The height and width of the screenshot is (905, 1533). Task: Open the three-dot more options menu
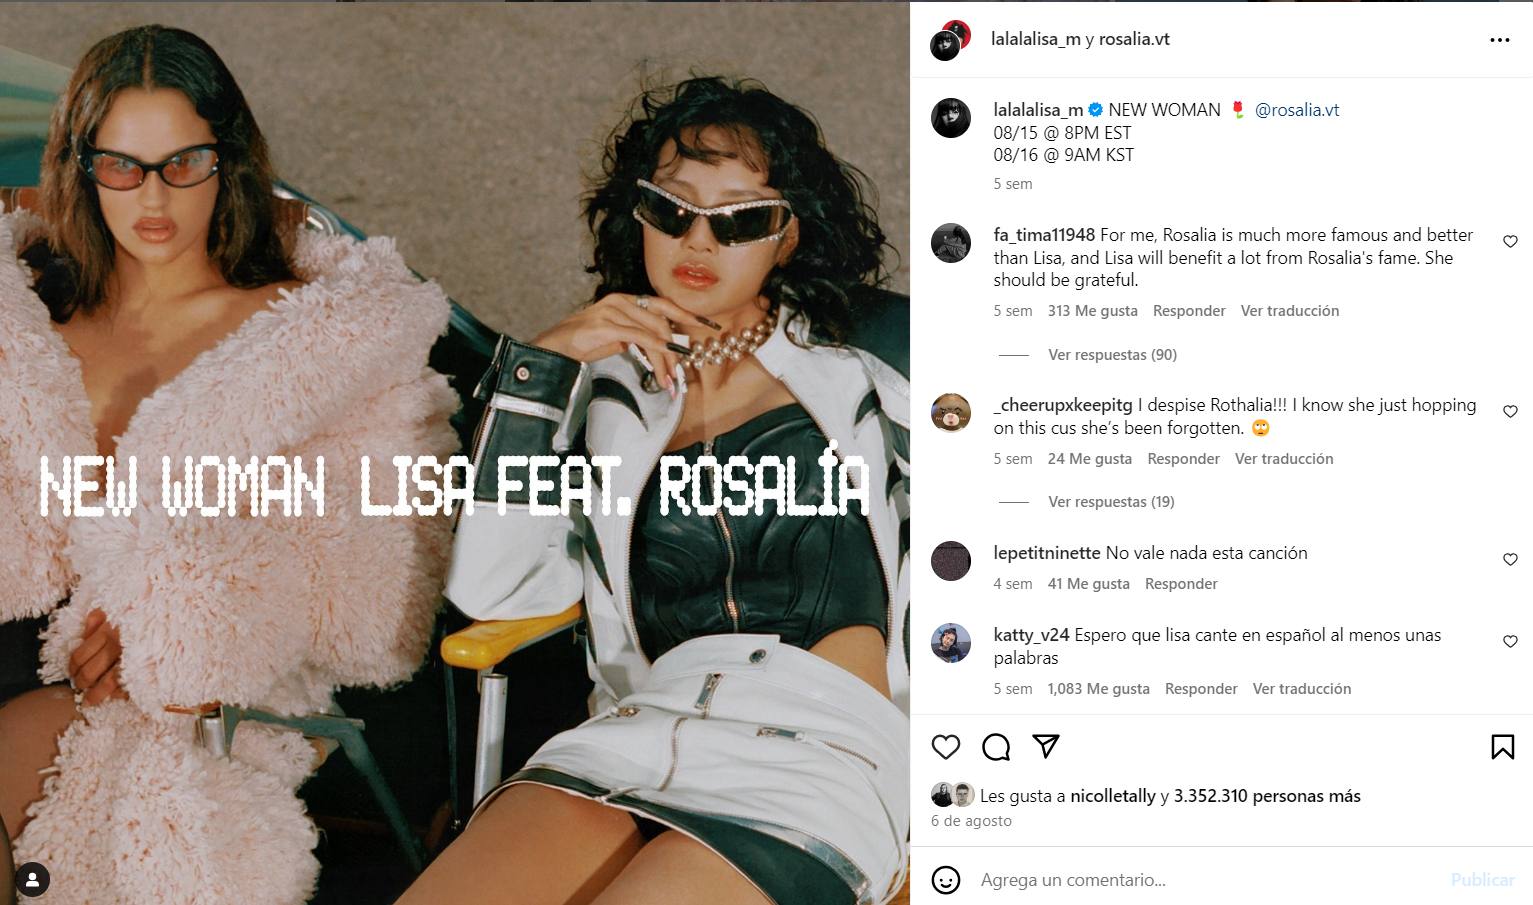point(1500,40)
